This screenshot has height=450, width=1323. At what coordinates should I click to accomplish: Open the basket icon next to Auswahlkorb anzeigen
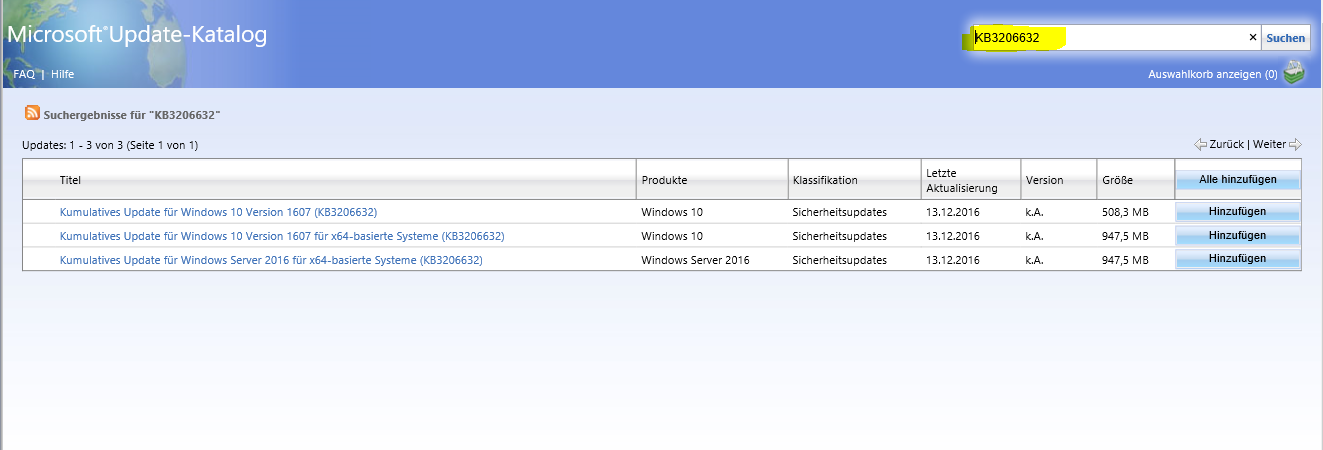click(1295, 72)
